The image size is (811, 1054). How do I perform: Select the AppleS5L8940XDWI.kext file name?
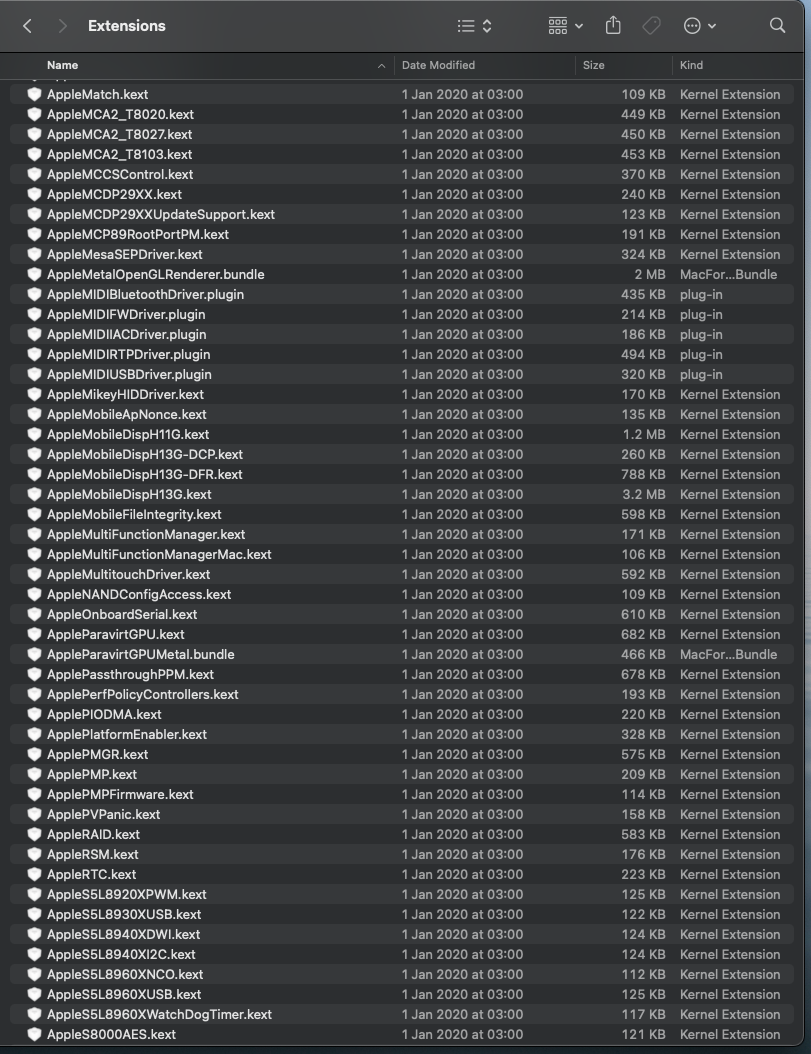pos(124,934)
